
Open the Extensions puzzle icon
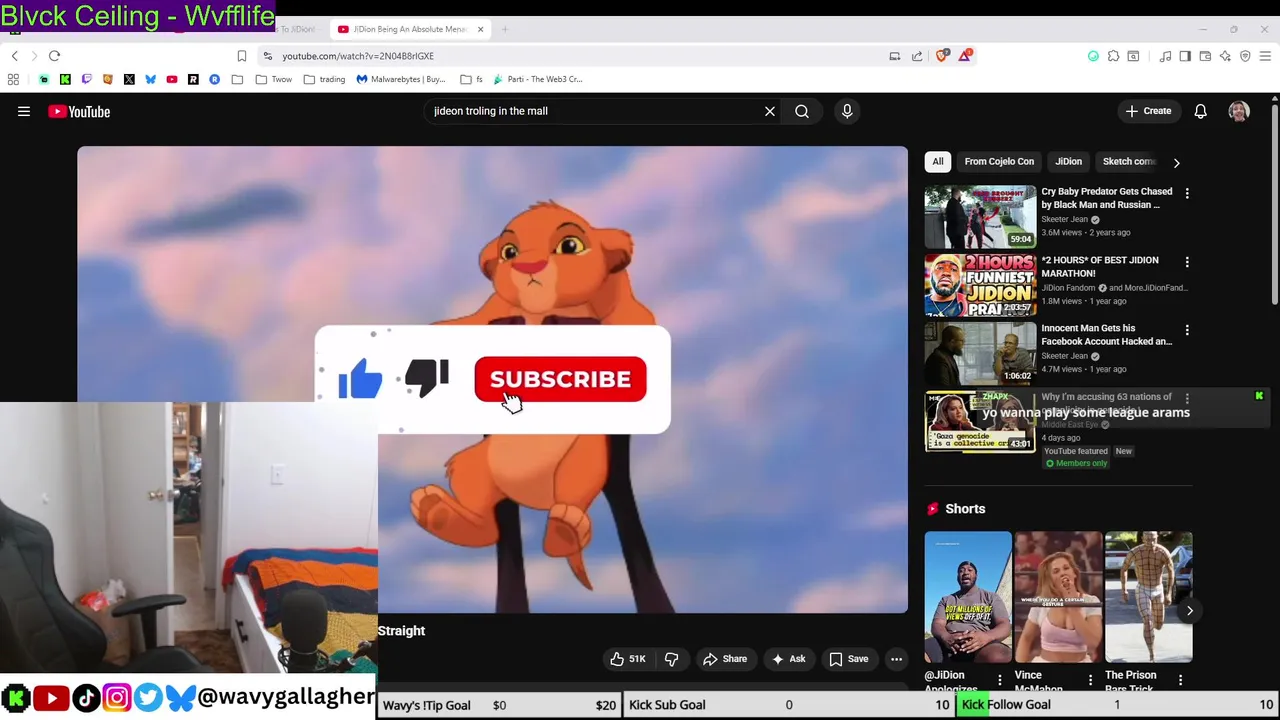[x=1113, y=56]
